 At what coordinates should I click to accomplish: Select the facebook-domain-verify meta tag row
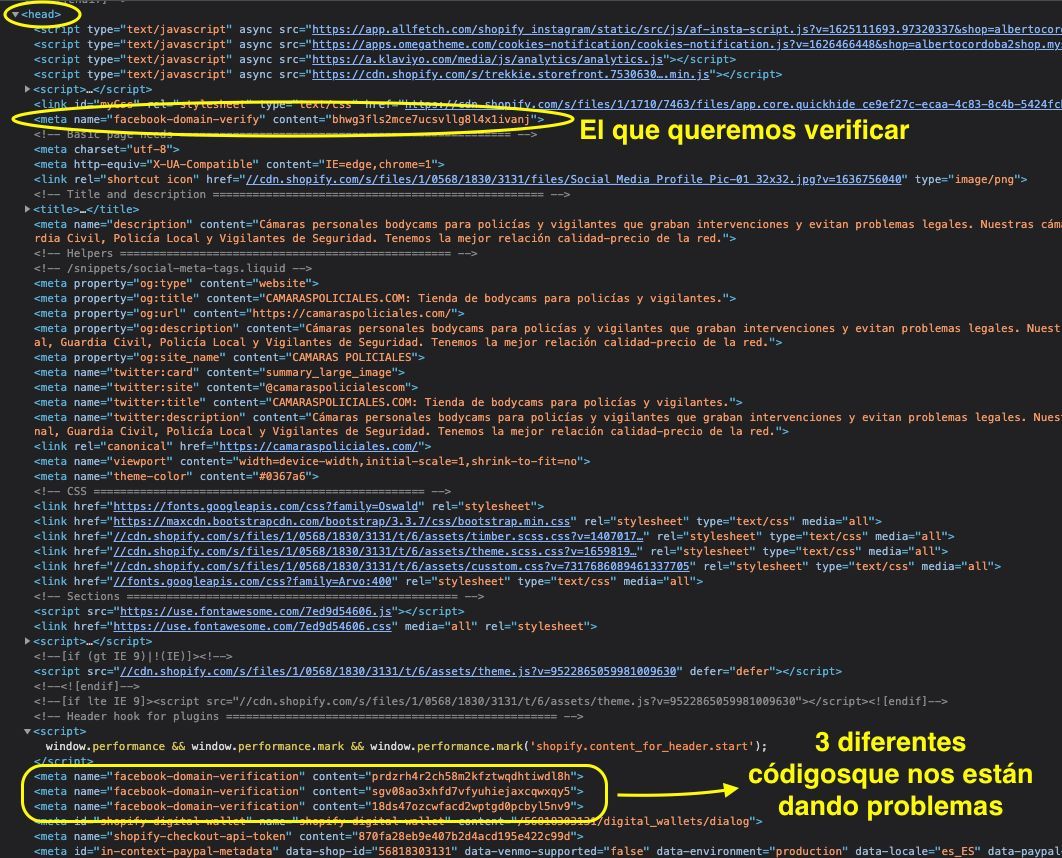pos(289,119)
